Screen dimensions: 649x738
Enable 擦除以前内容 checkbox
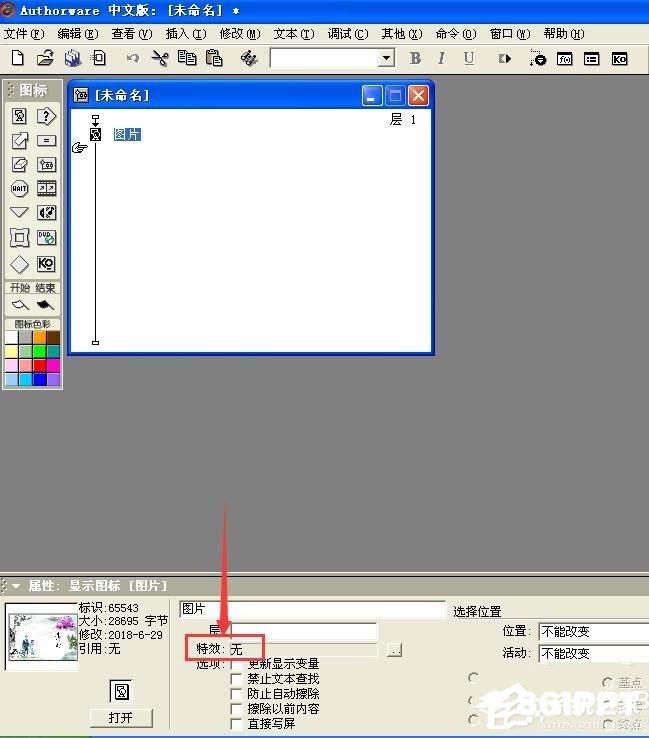pos(236,709)
